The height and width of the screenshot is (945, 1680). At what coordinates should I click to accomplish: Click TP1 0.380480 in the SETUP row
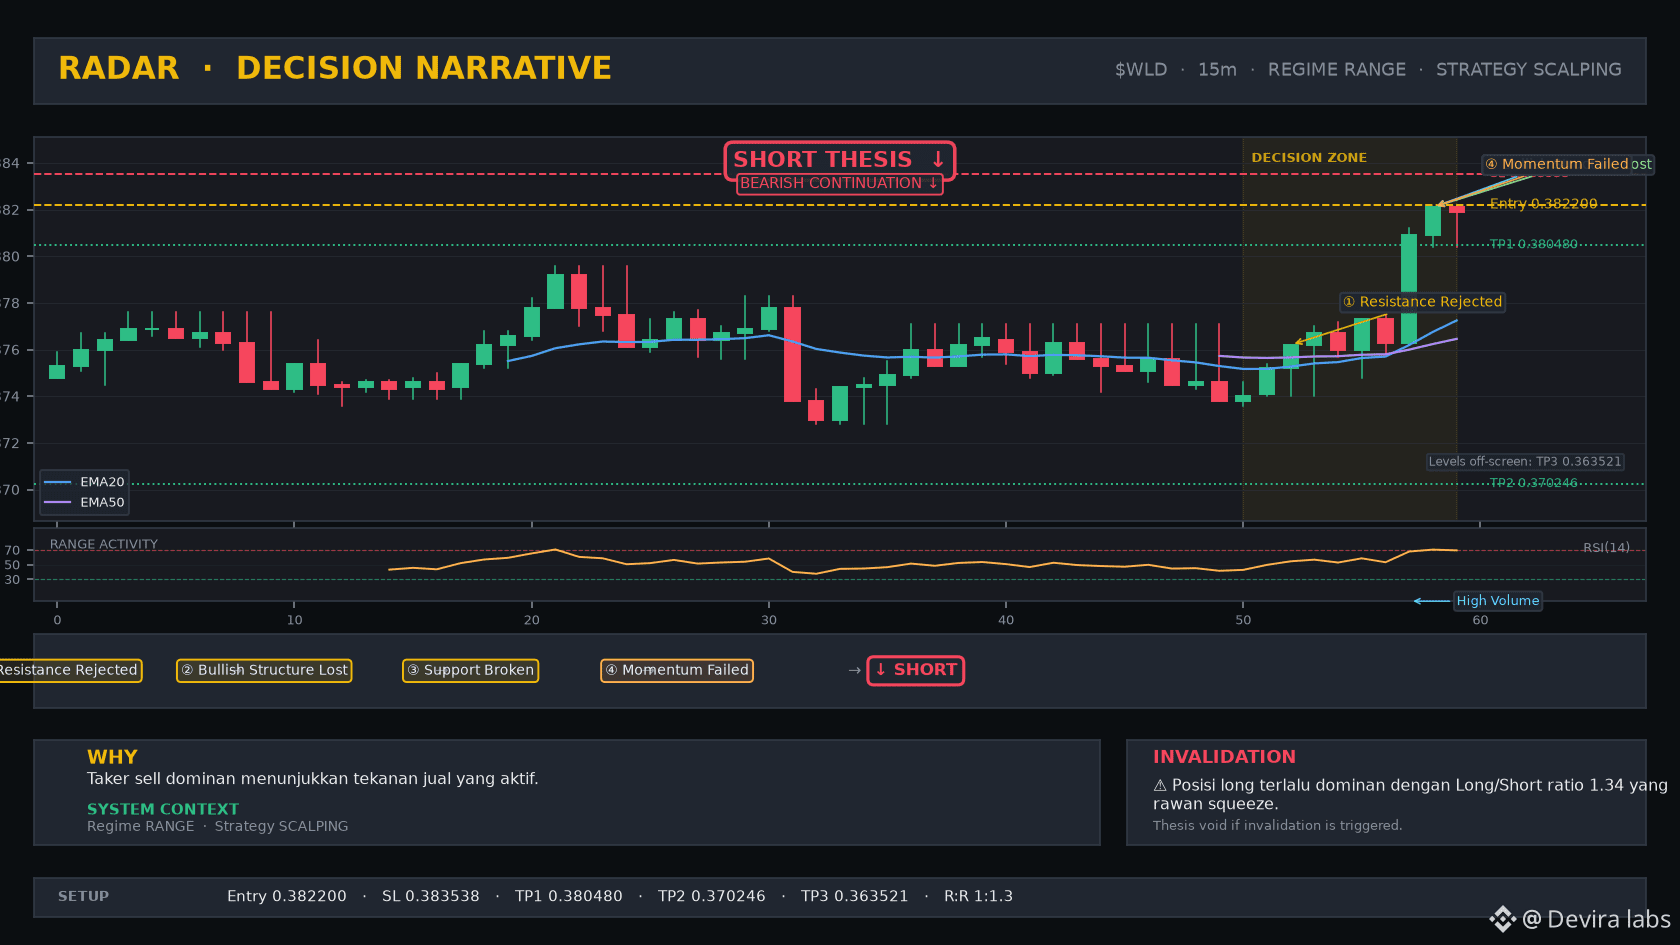(x=569, y=896)
